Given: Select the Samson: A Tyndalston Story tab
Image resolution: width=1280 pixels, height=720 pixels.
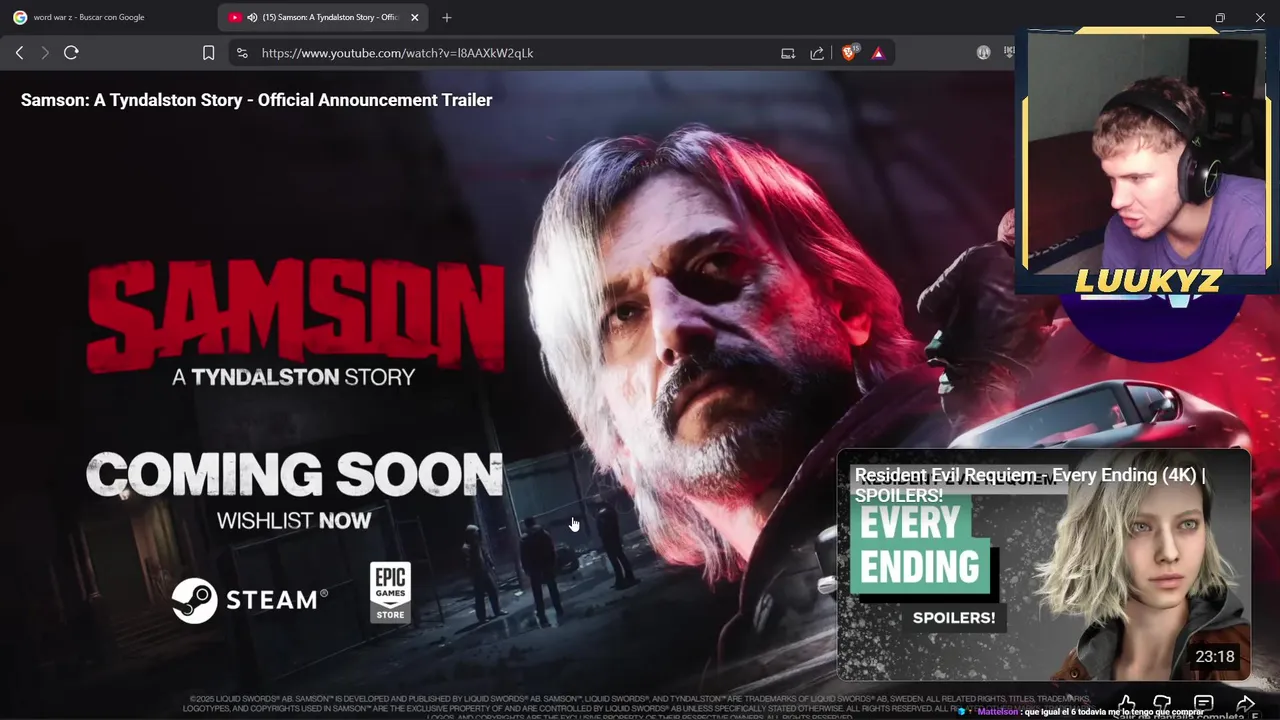Looking at the screenshot, I should (323, 17).
